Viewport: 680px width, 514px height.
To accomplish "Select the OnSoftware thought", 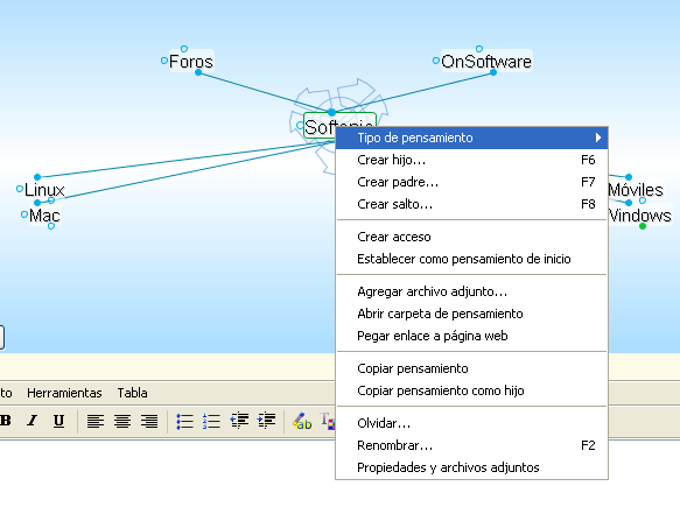I will [x=486, y=62].
